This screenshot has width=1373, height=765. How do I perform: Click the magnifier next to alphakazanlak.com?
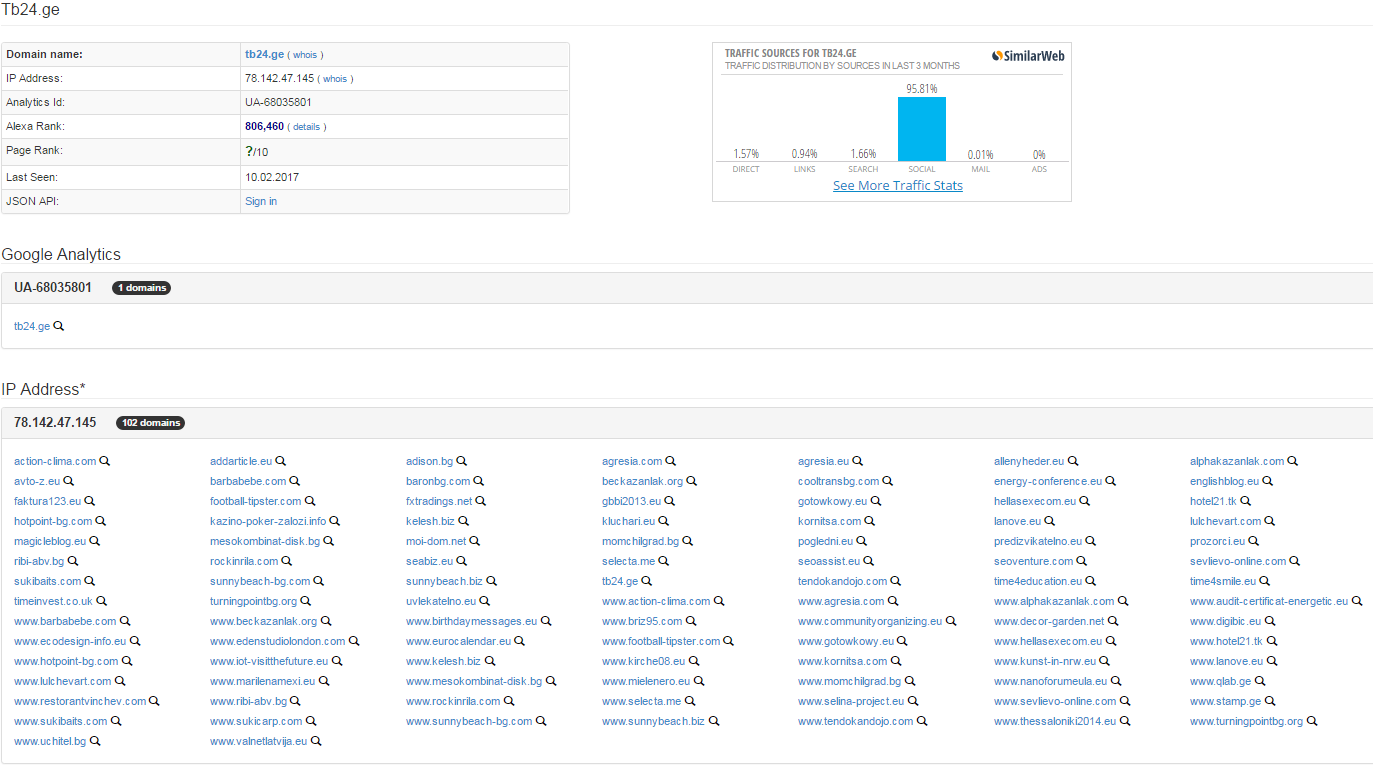coord(1293,461)
